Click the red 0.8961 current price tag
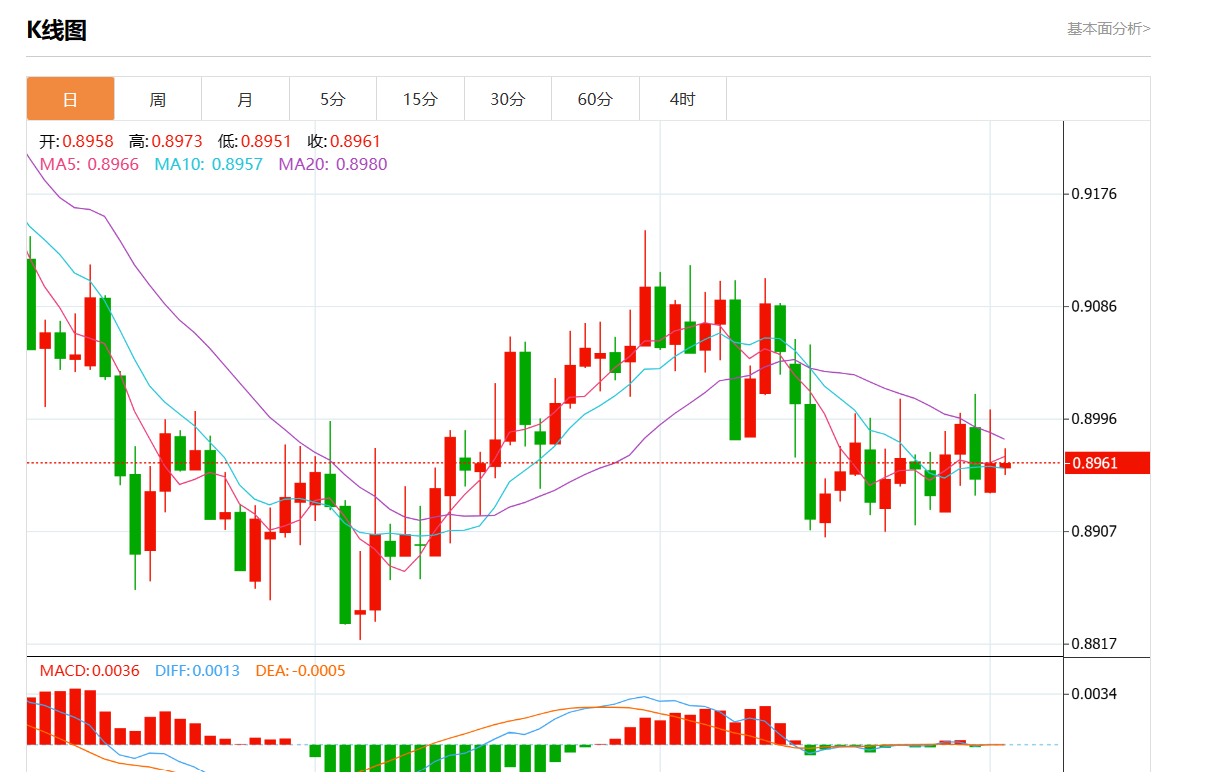 coord(1107,463)
